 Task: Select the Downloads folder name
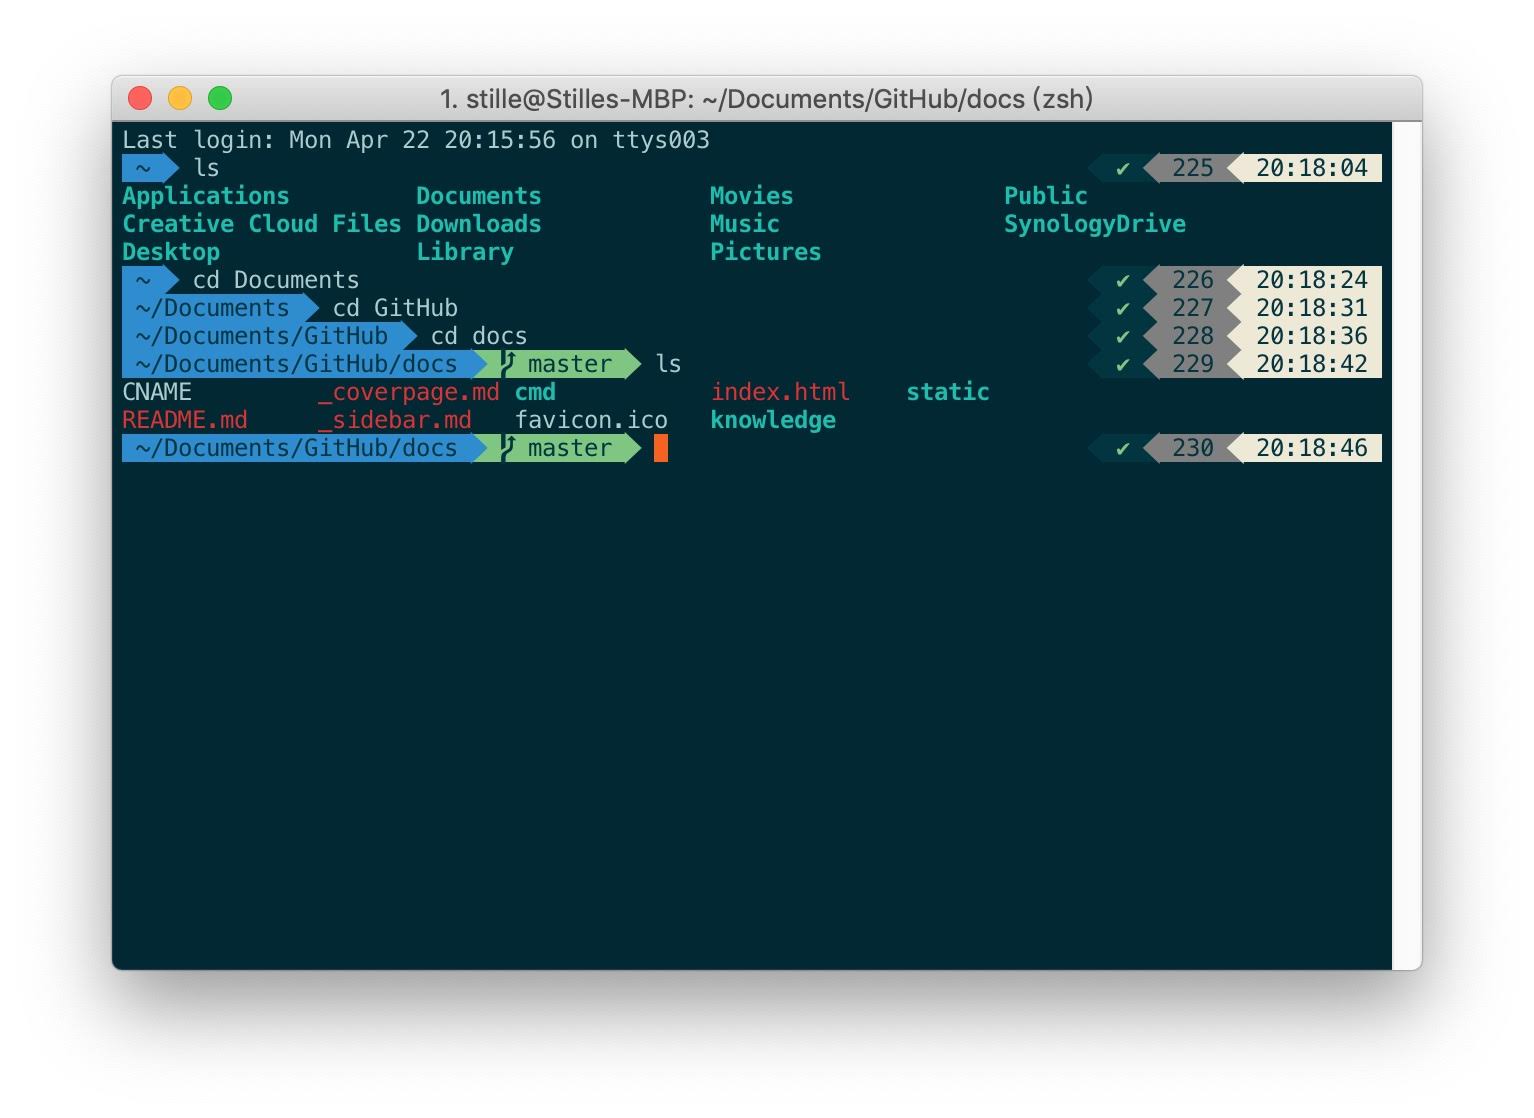click(478, 224)
